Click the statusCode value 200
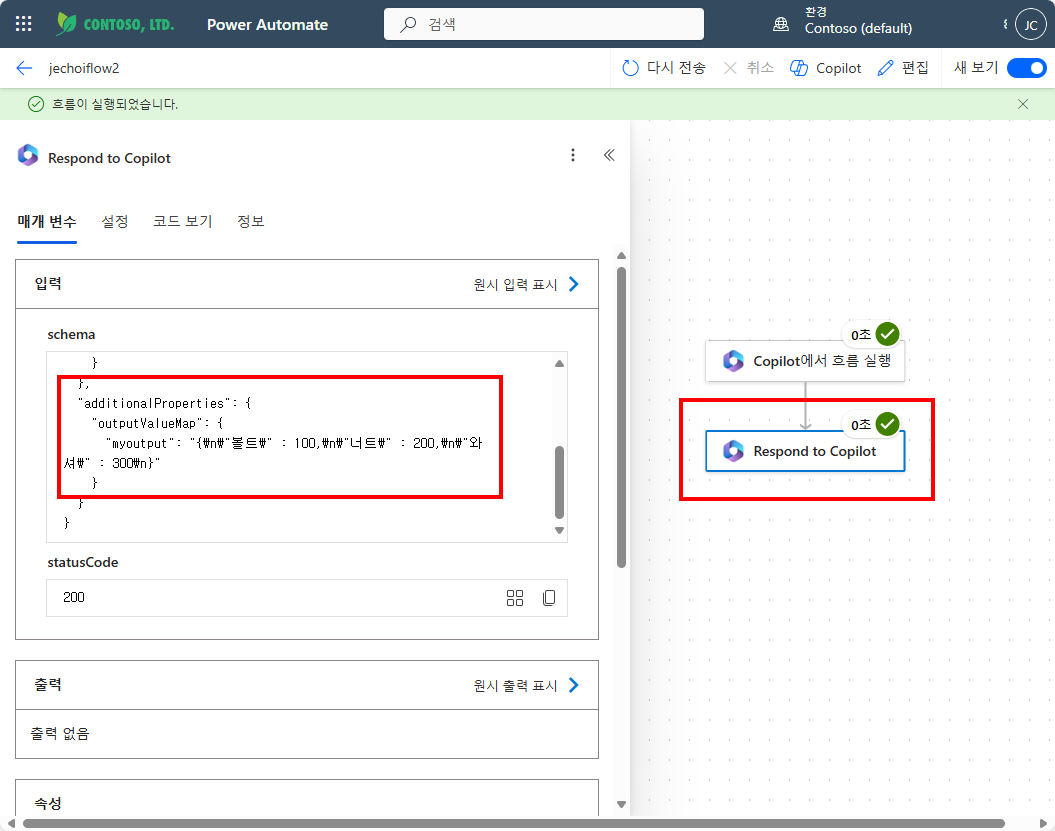The image size is (1055, 831). tap(74, 598)
